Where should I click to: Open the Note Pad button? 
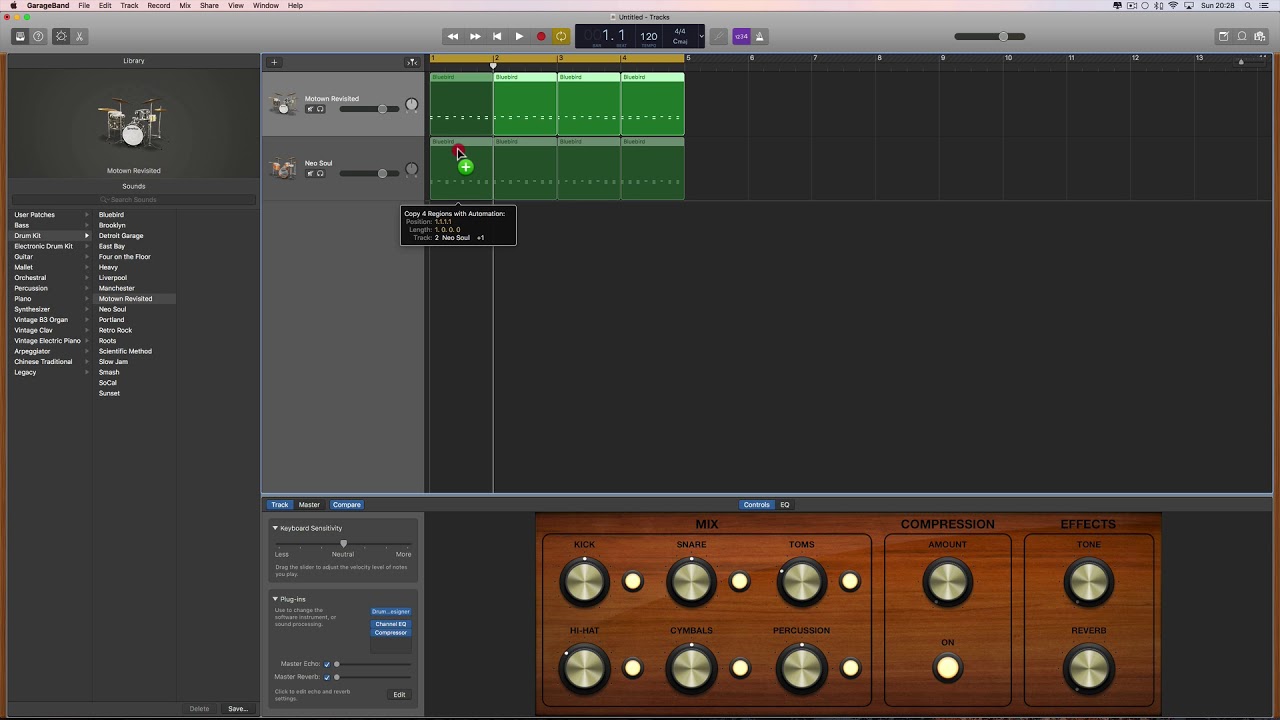[1223, 36]
